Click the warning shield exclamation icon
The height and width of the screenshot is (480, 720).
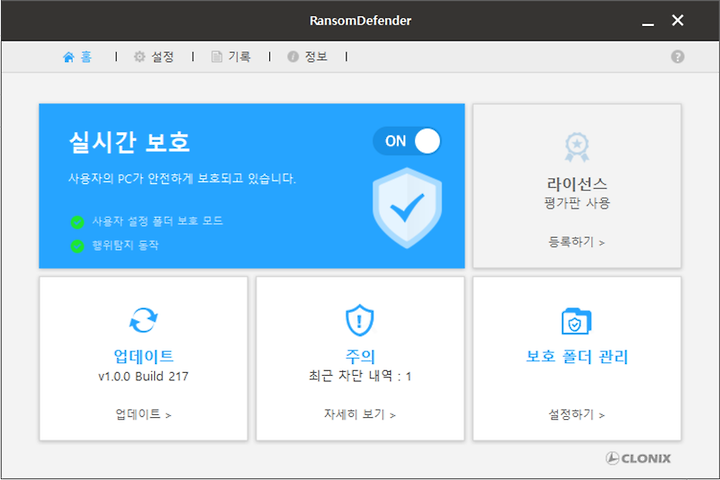pos(360,320)
